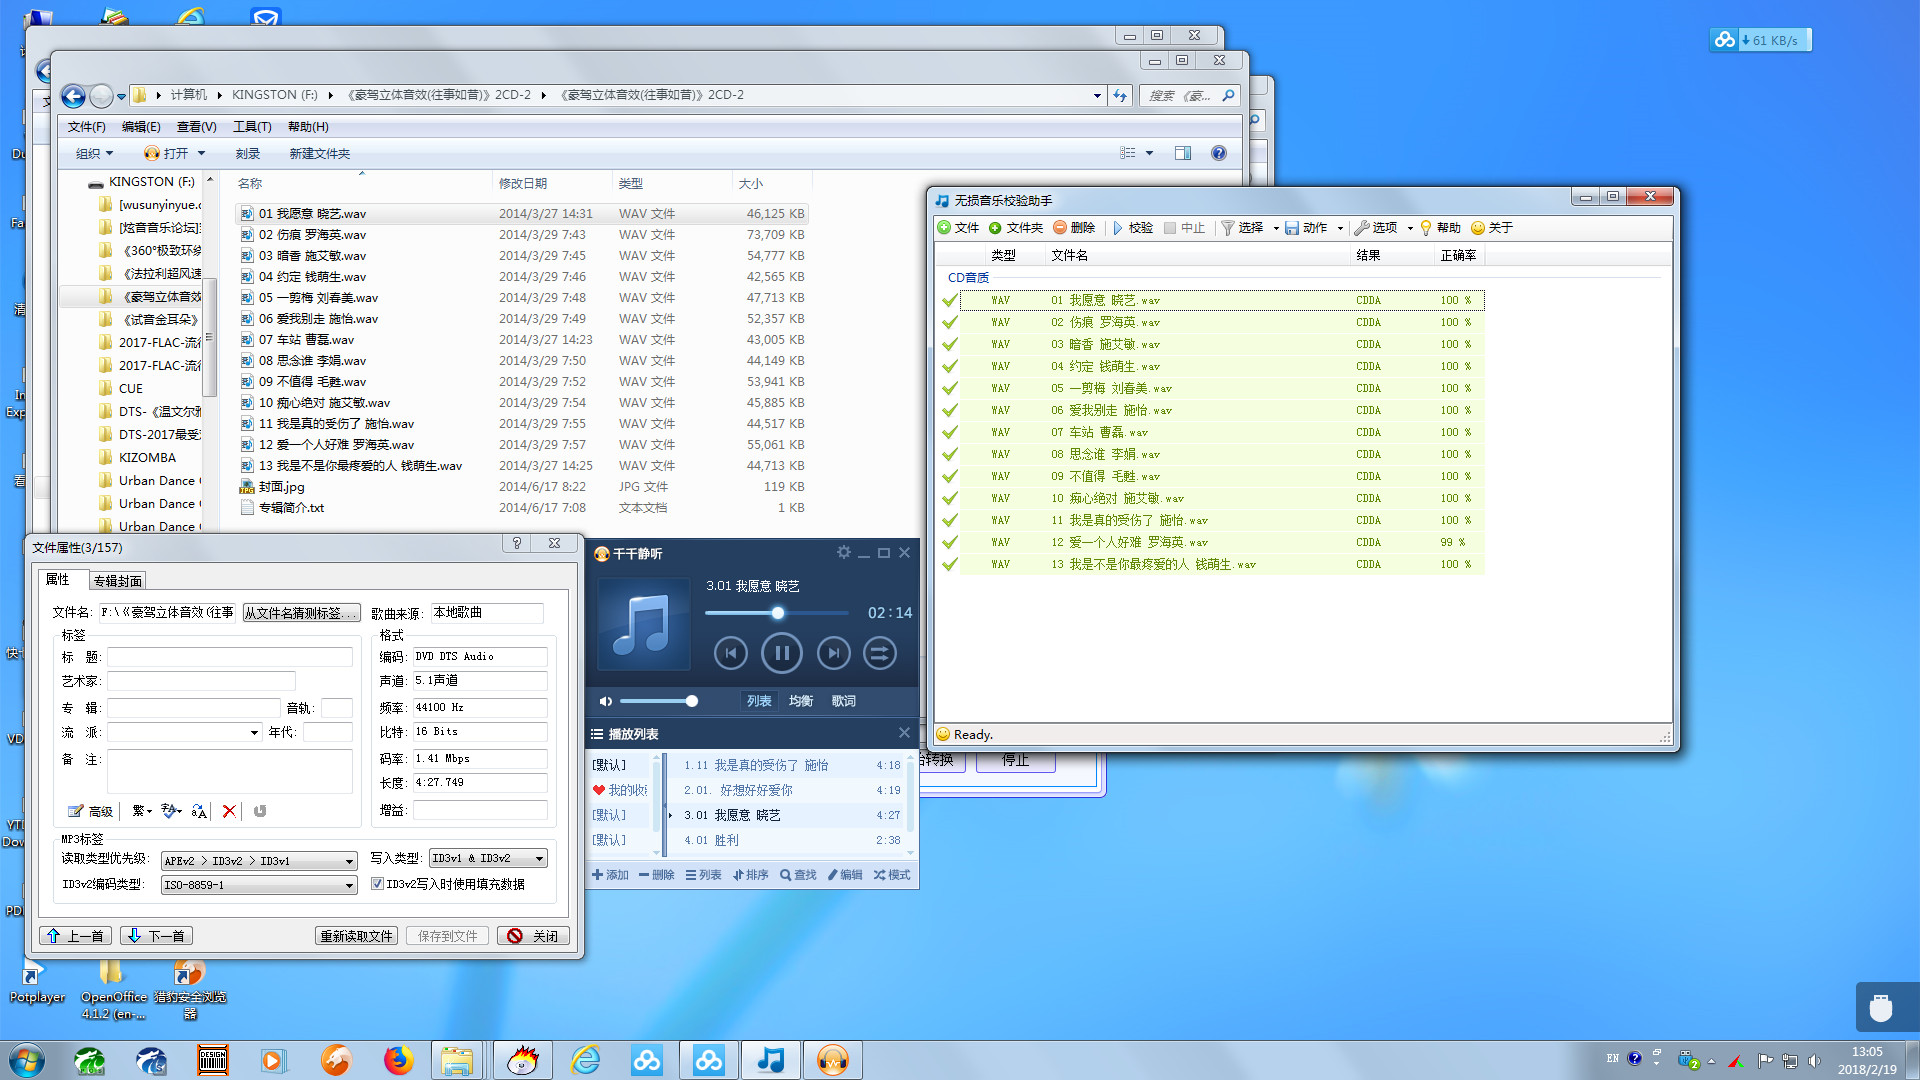This screenshot has height=1080, width=1920.
Task: Skip to next track in 千千静听
Action: coord(833,653)
